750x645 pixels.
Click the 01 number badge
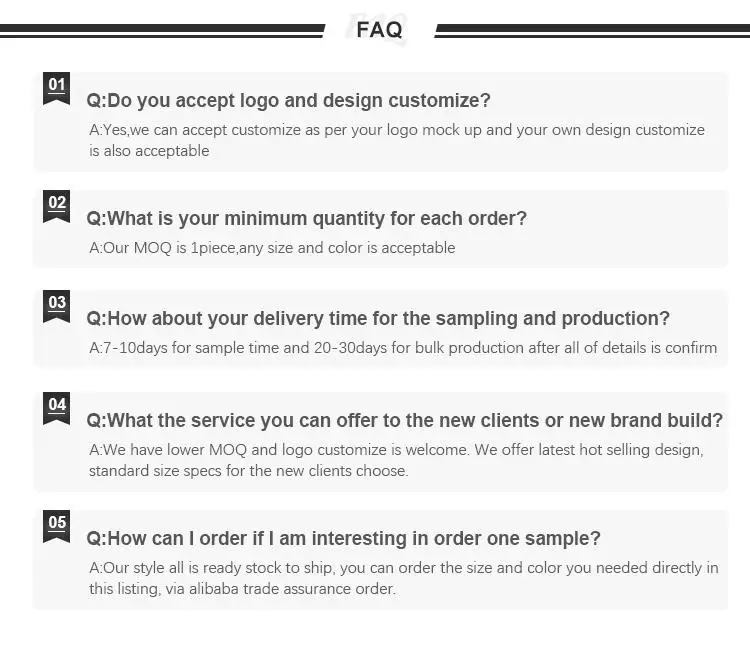click(57, 87)
